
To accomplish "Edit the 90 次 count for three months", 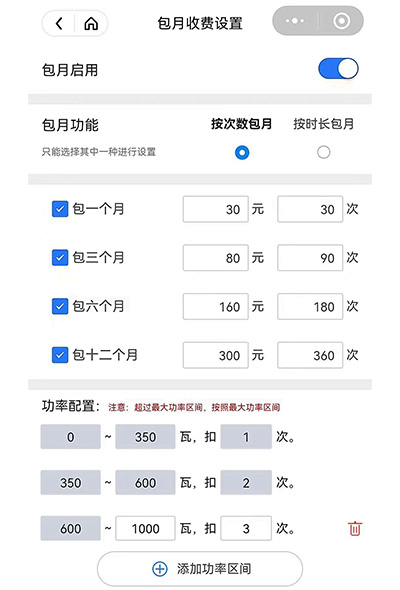I will (310, 258).
